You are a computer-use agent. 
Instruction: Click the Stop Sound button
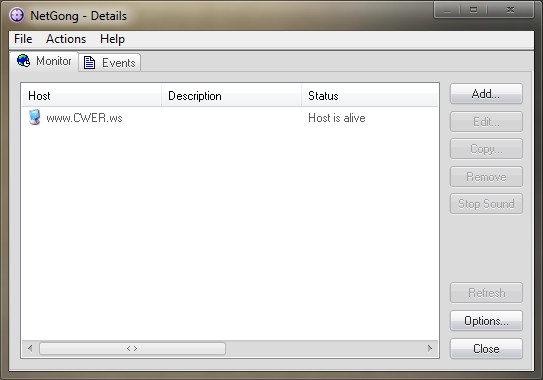tap(486, 204)
